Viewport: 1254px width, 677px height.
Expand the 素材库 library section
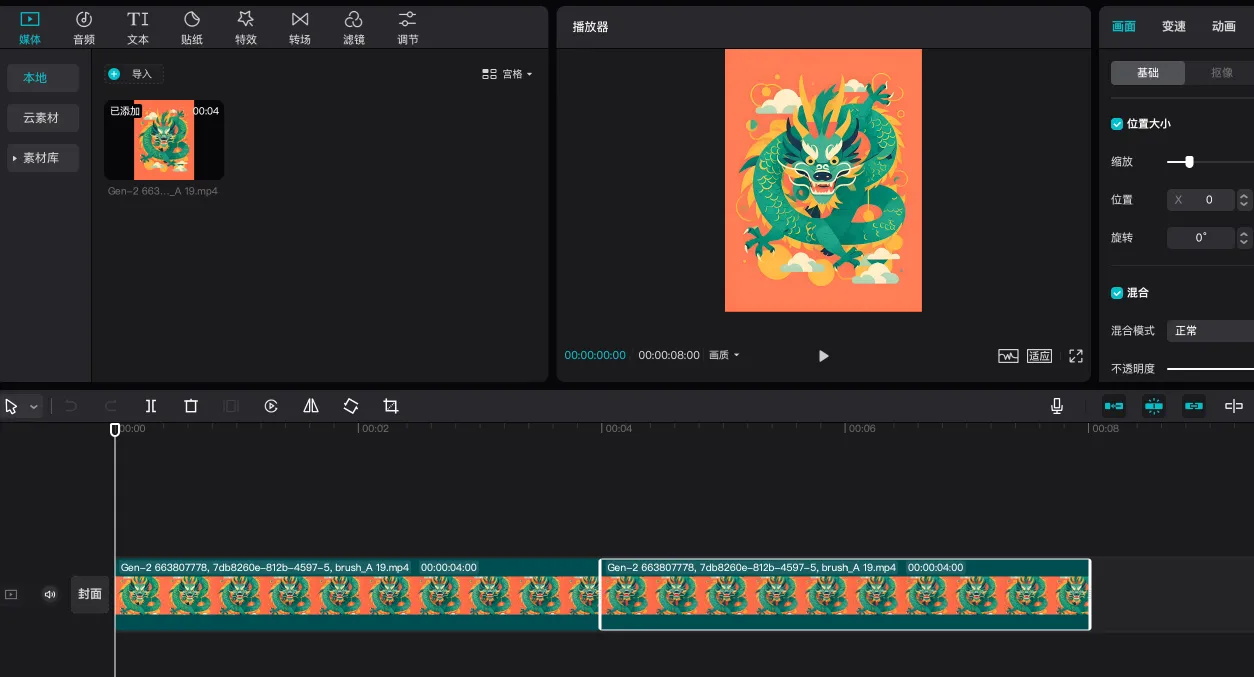click(x=42, y=158)
